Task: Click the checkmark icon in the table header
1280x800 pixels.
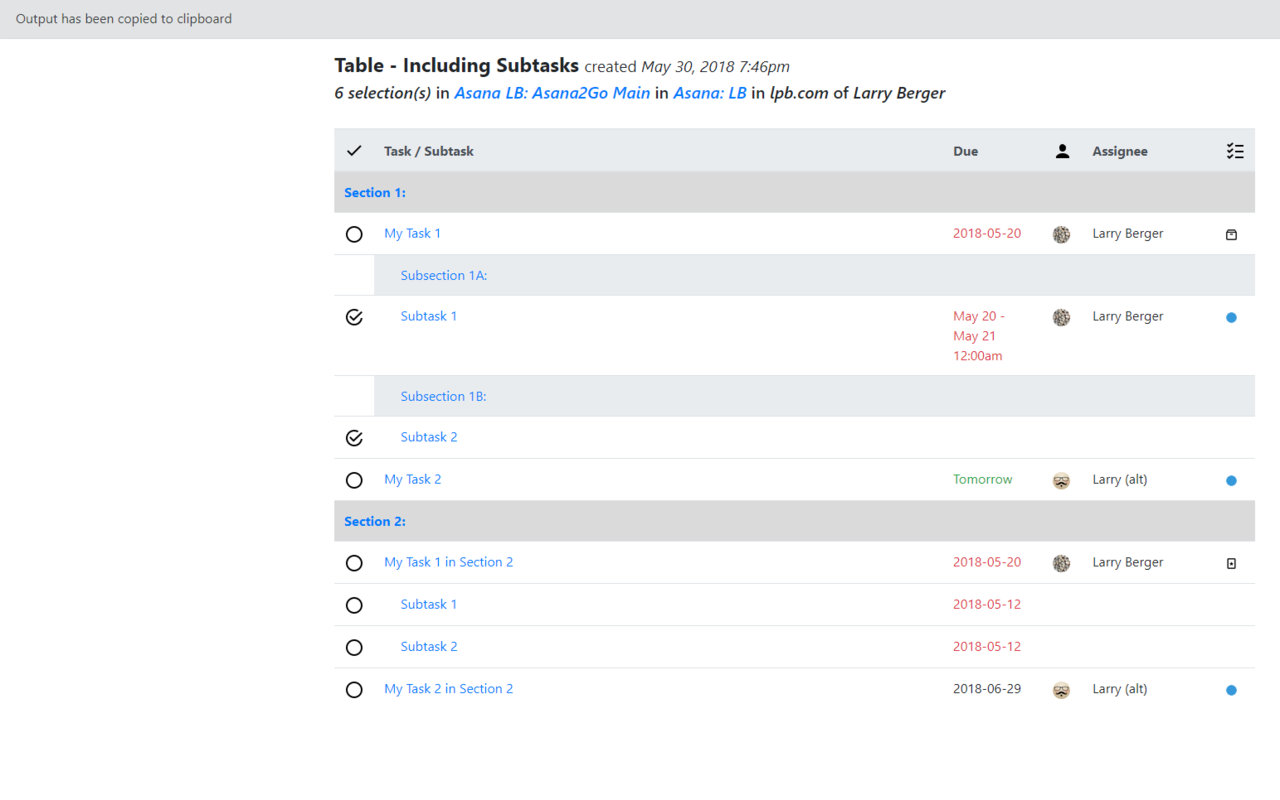Action: pyautogui.click(x=354, y=150)
